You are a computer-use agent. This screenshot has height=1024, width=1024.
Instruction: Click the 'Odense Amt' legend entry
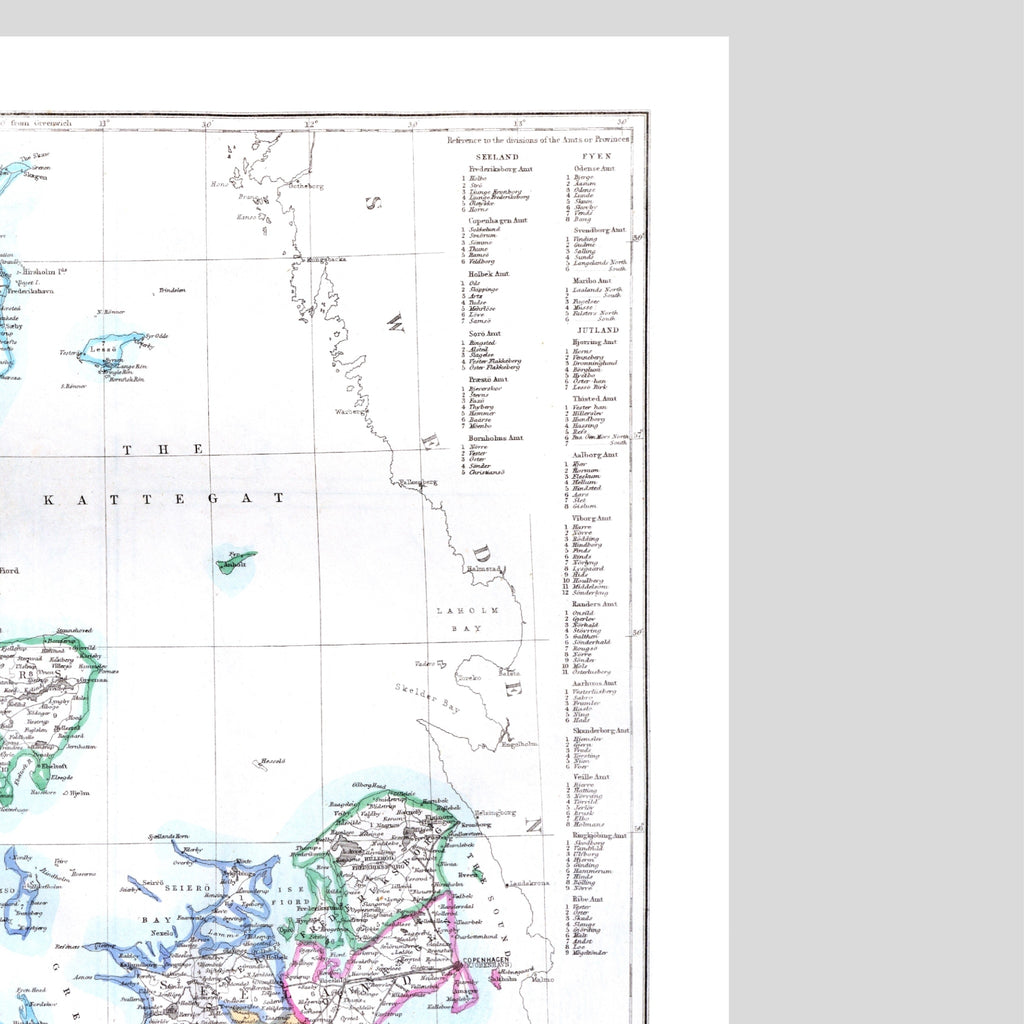click(594, 168)
